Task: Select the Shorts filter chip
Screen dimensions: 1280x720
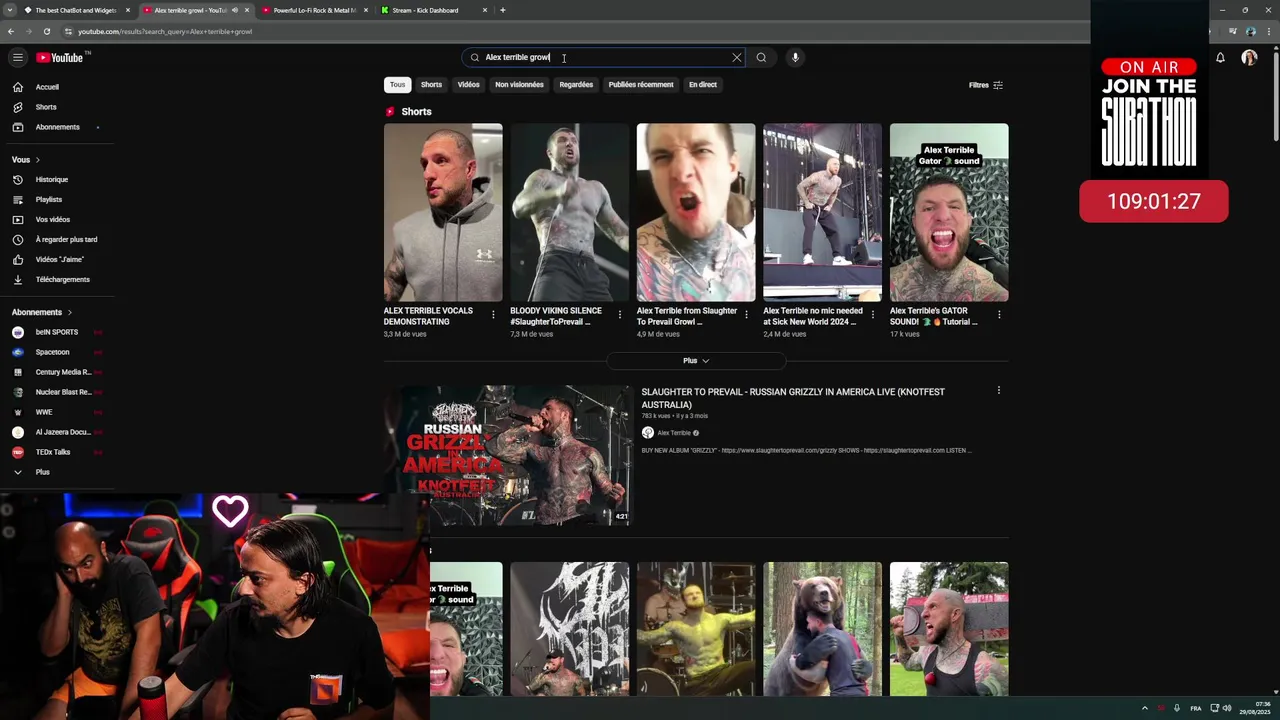Action: (431, 85)
